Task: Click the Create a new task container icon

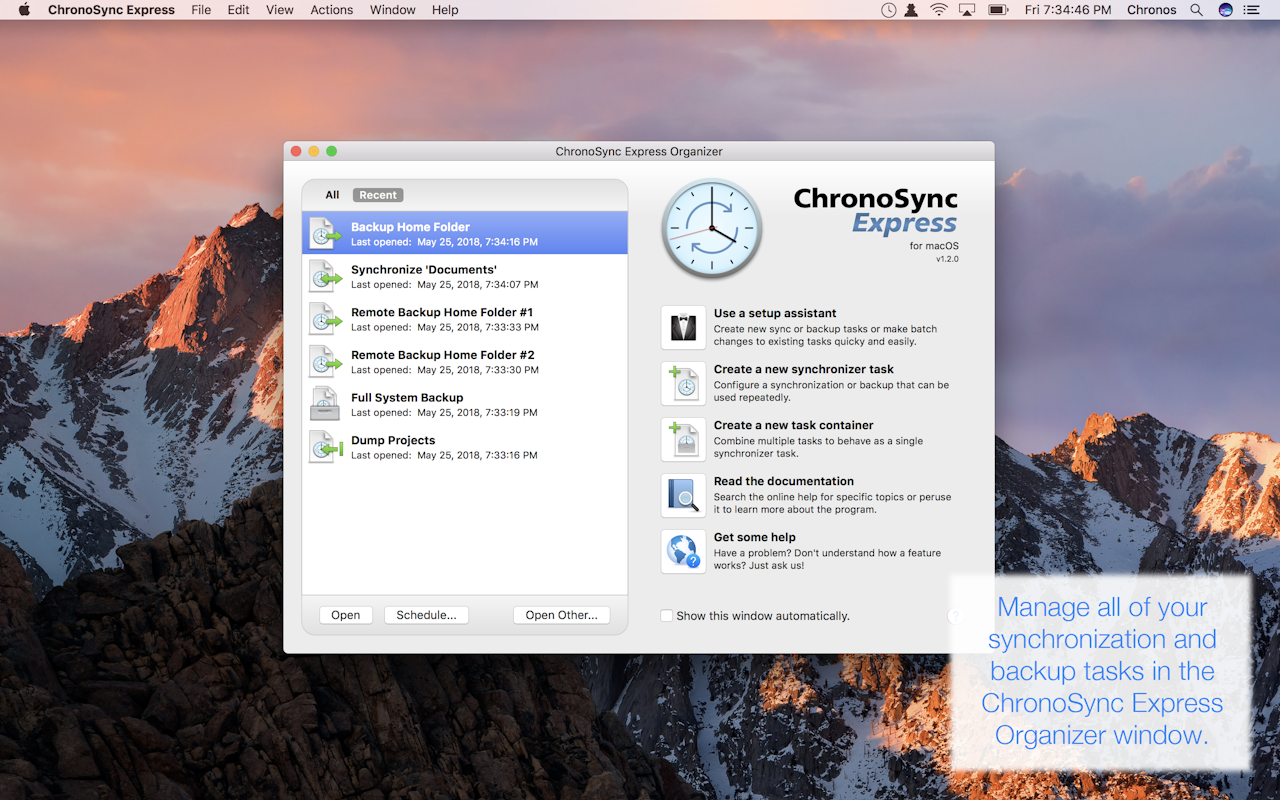Action: coord(683,439)
